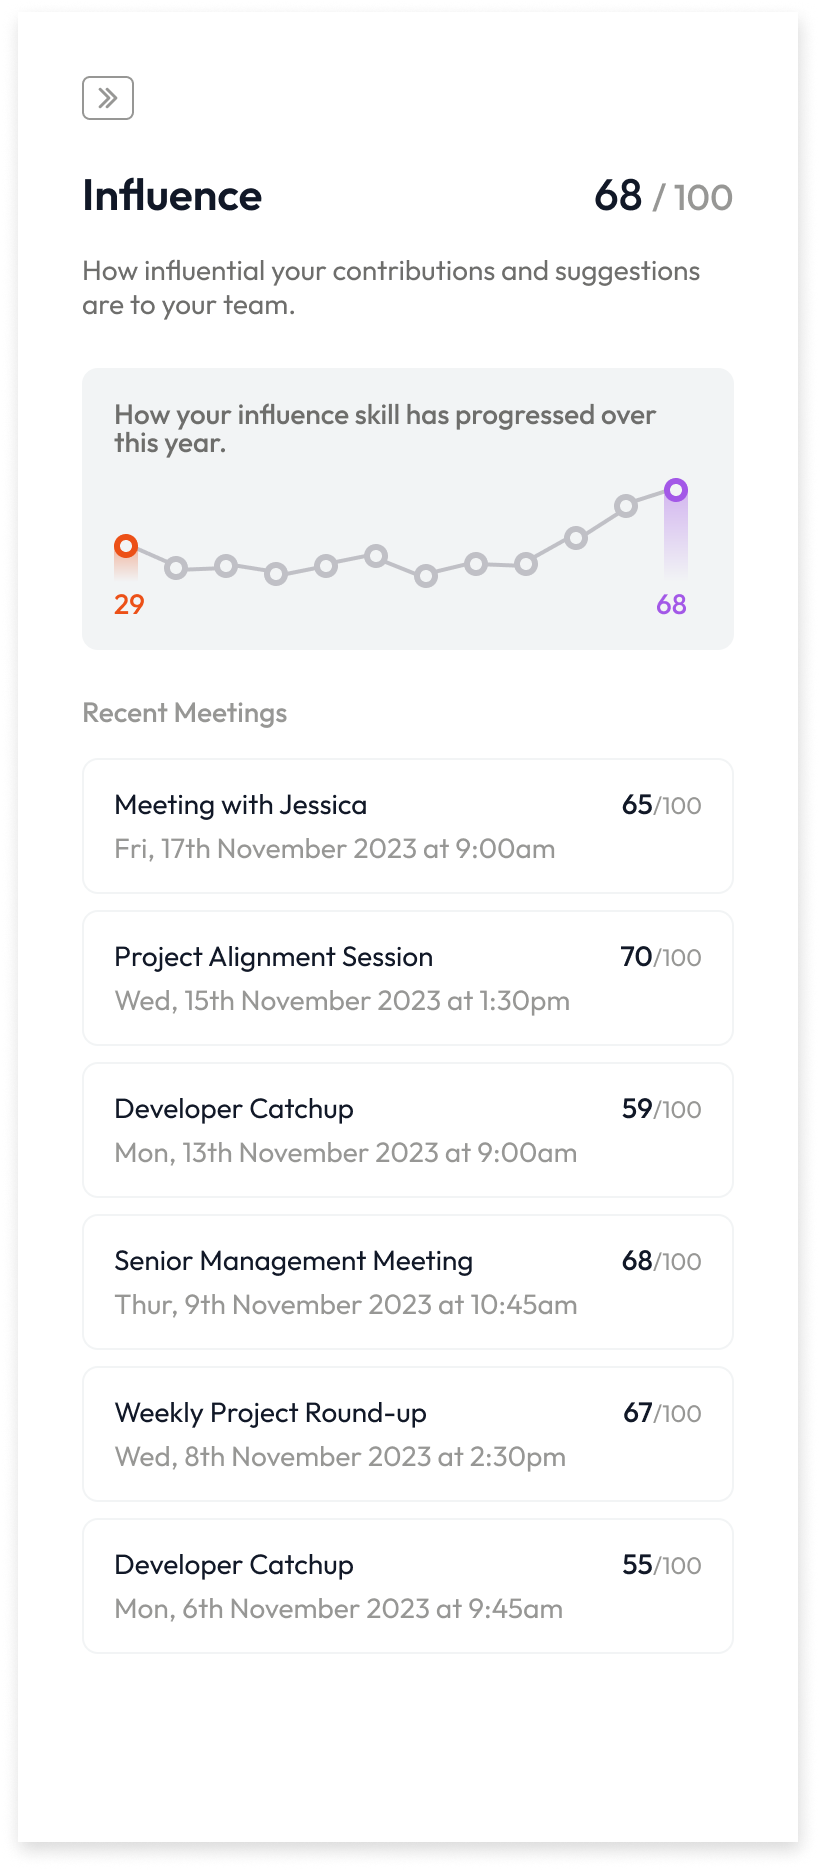This screenshot has width=820, height=1870.
Task: Click the 68/100 Senior Management Meeting score
Action: [661, 1261]
